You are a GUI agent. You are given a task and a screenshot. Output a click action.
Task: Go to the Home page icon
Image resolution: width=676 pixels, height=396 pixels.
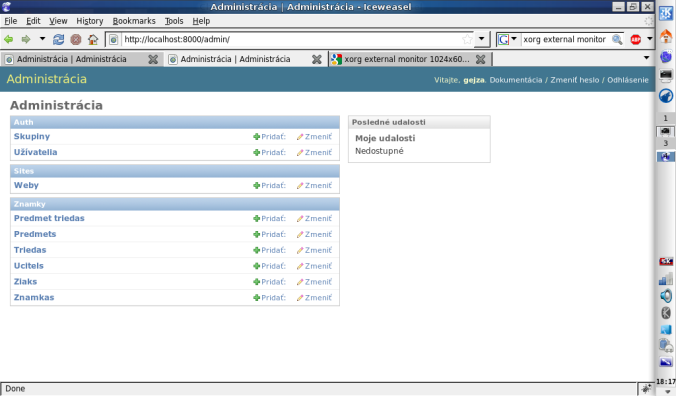[x=93, y=39]
